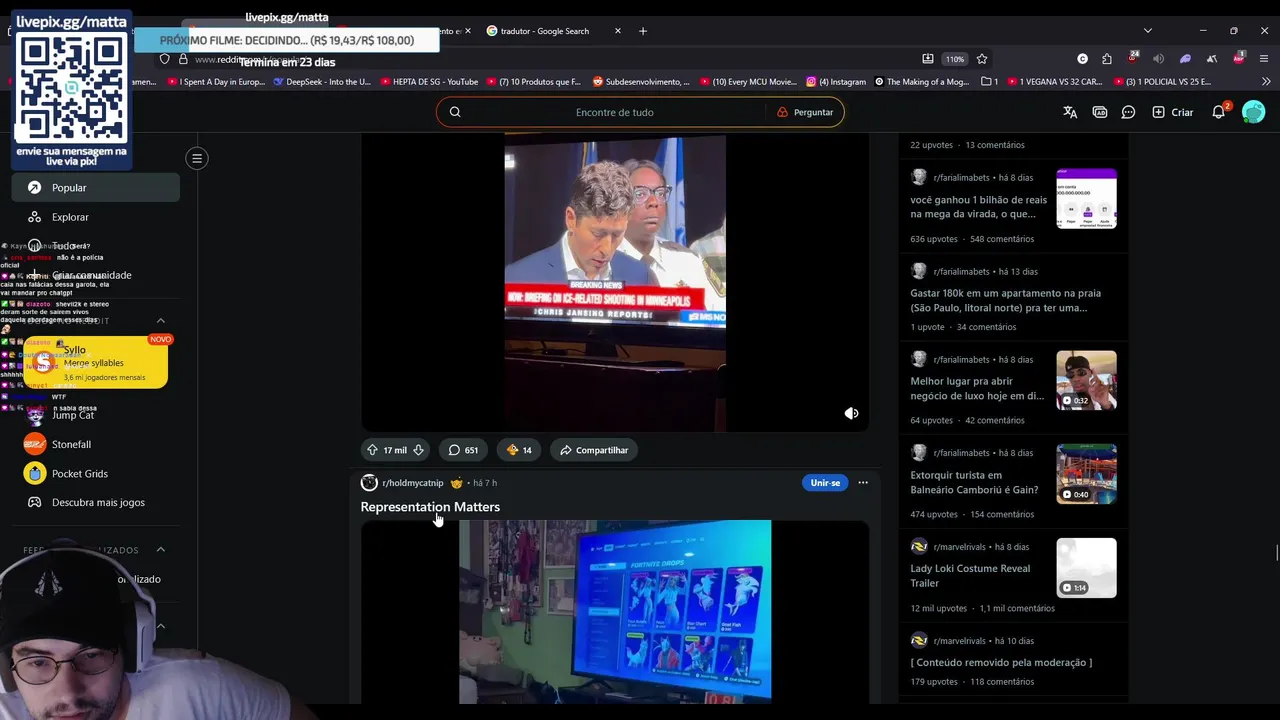1280x720 pixels.
Task: Open the browser extensions puzzle icon
Action: coord(1107,59)
